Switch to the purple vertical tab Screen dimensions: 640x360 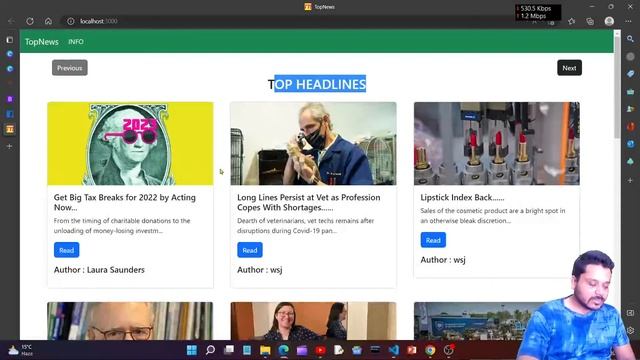tap(10, 99)
